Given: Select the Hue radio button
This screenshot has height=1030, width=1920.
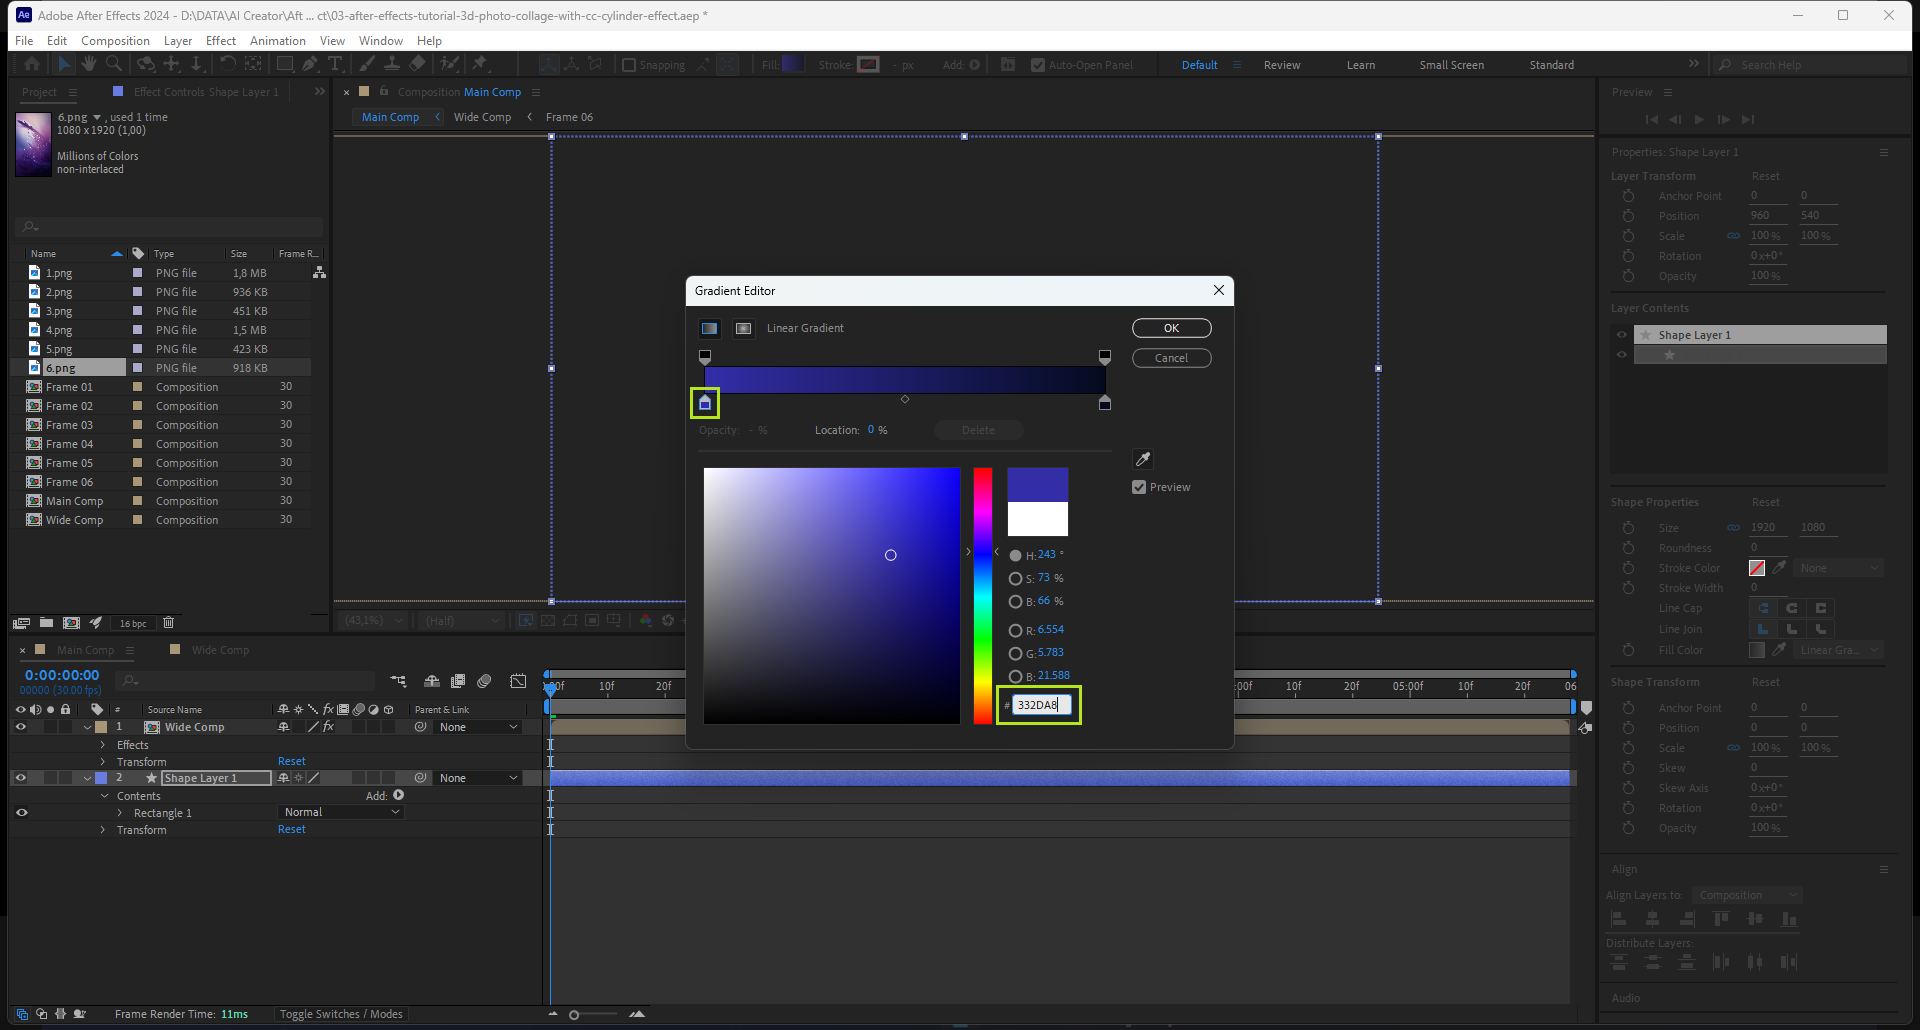Looking at the screenshot, I should pyautogui.click(x=1015, y=555).
